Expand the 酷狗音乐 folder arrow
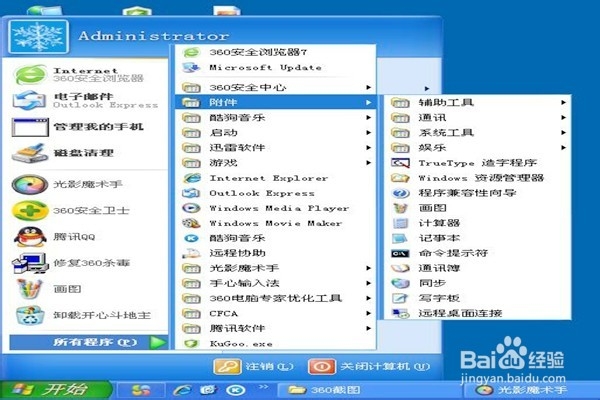 [x=368, y=118]
